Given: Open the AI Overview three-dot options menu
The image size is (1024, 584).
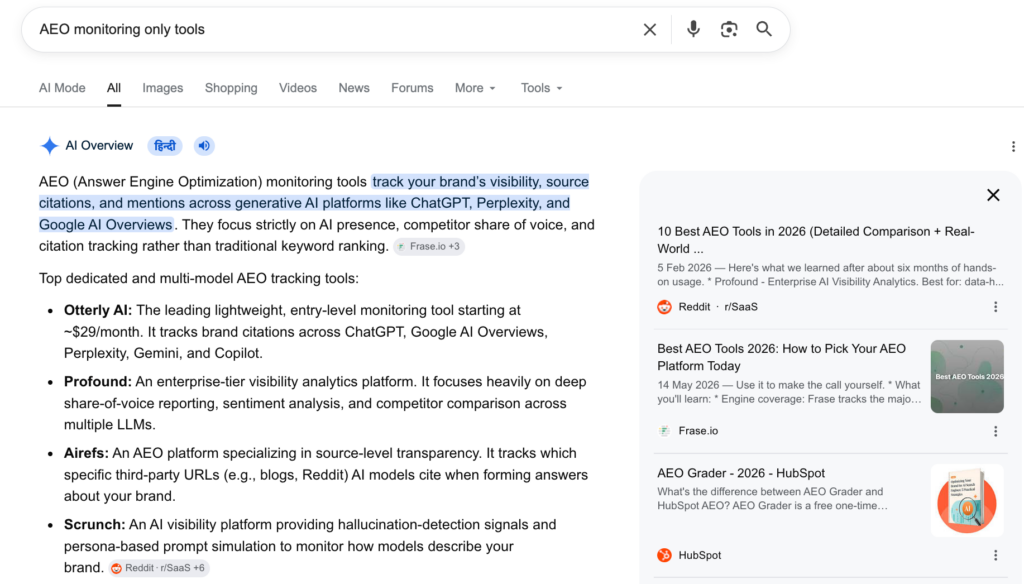Looking at the screenshot, I should coord(1013,146).
